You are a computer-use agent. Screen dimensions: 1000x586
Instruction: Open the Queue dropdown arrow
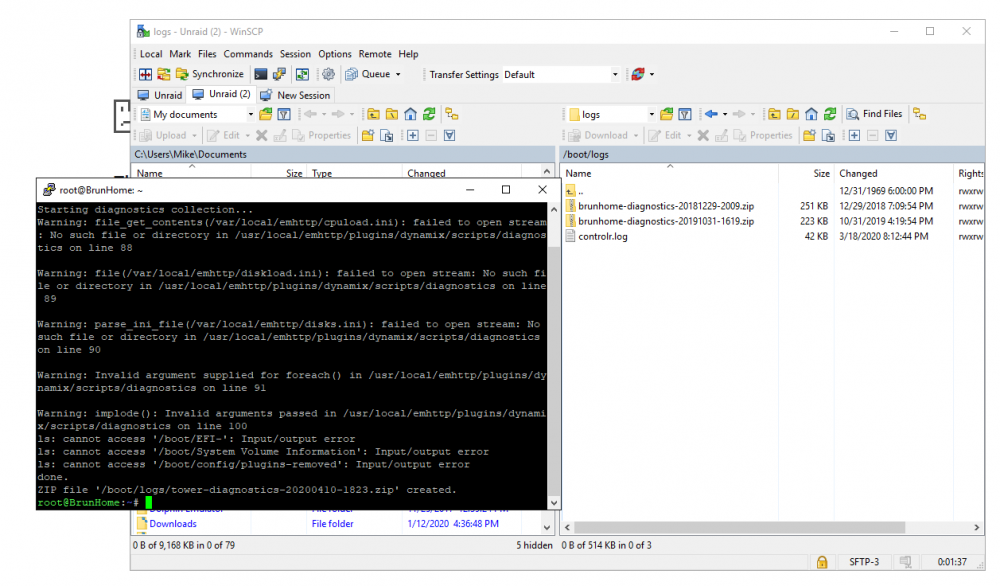pyautogui.click(x=398, y=75)
